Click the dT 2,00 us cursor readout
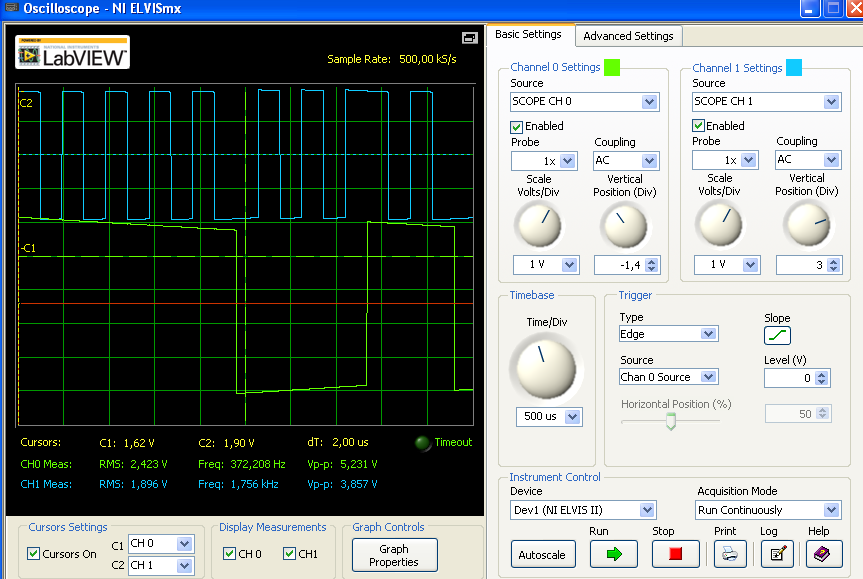863x579 pixels. (338, 443)
